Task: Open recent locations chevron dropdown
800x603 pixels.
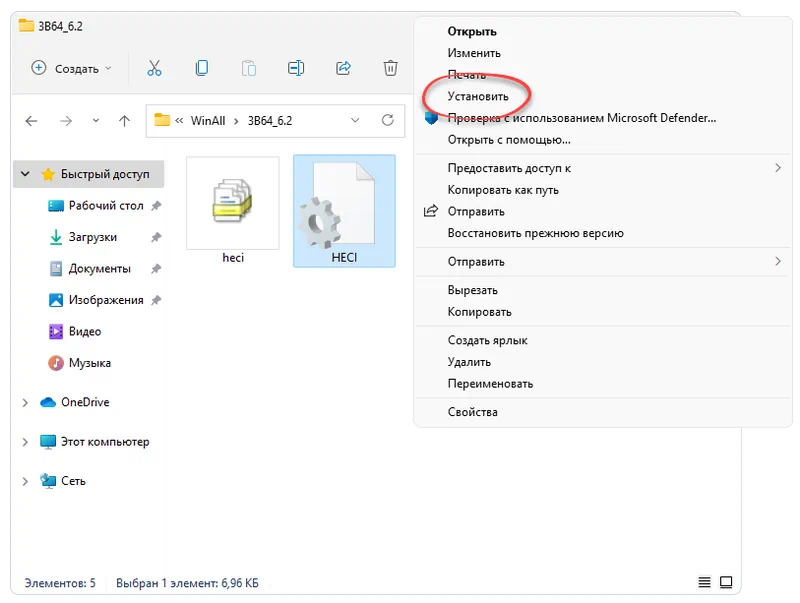Action: click(x=96, y=121)
